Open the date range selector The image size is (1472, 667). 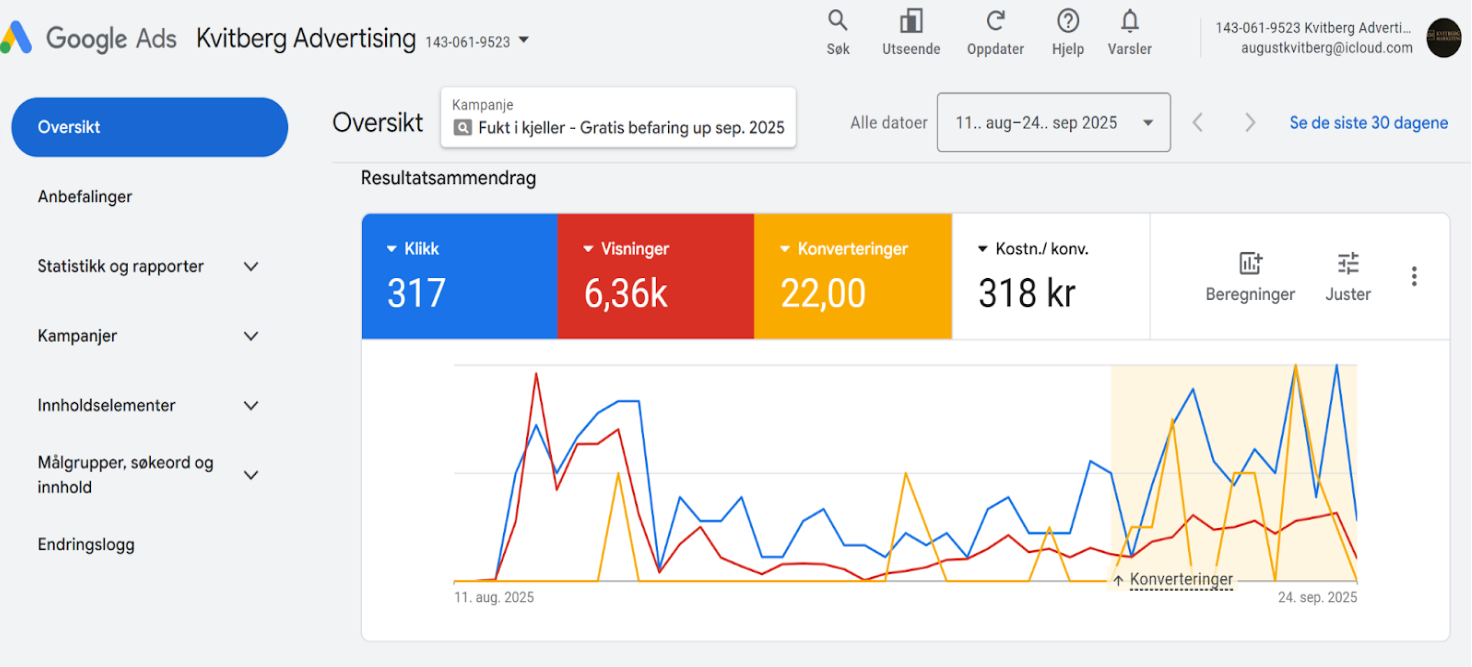[x=1053, y=122]
